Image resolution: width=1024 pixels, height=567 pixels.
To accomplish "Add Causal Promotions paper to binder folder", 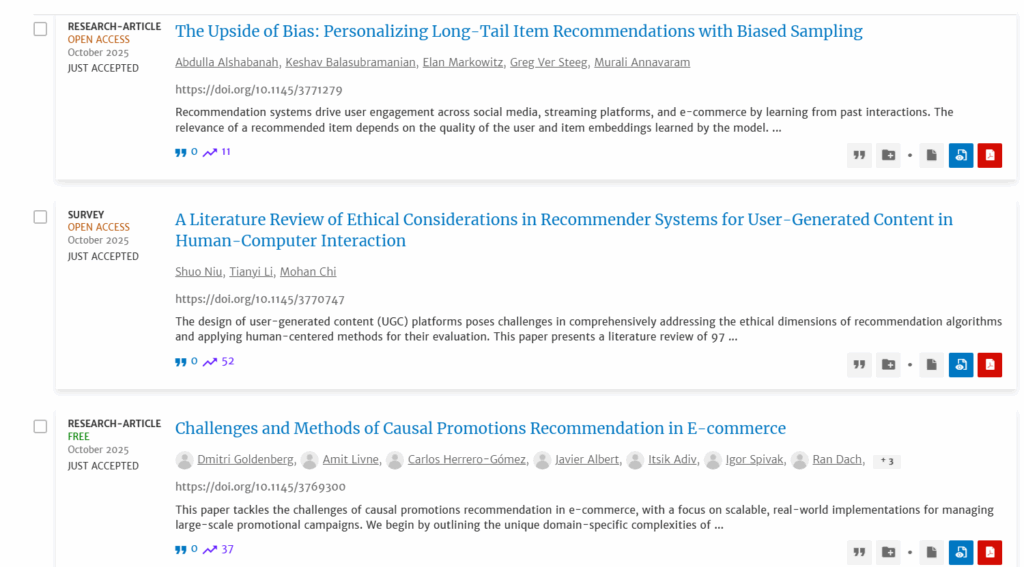I will 888,552.
